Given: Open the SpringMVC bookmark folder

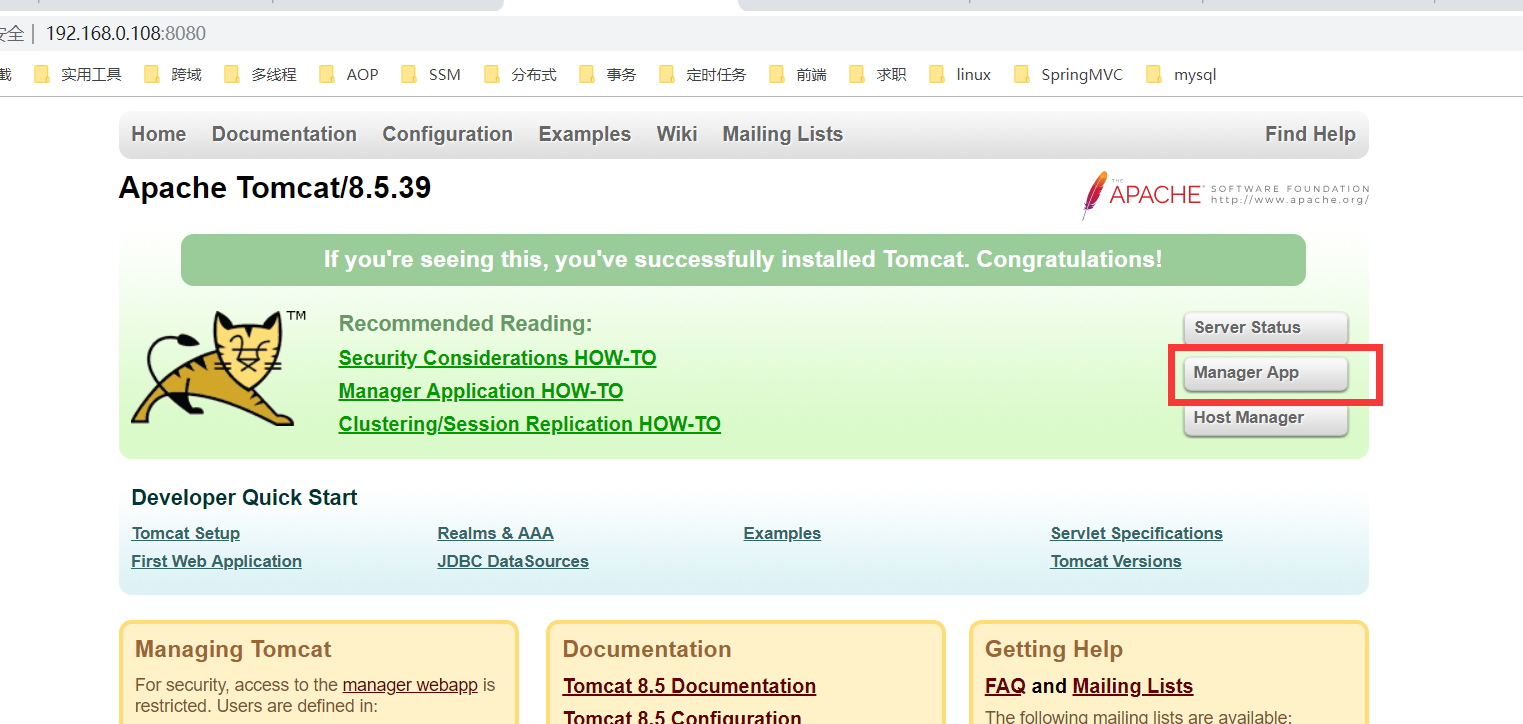Looking at the screenshot, I should [x=1068, y=74].
